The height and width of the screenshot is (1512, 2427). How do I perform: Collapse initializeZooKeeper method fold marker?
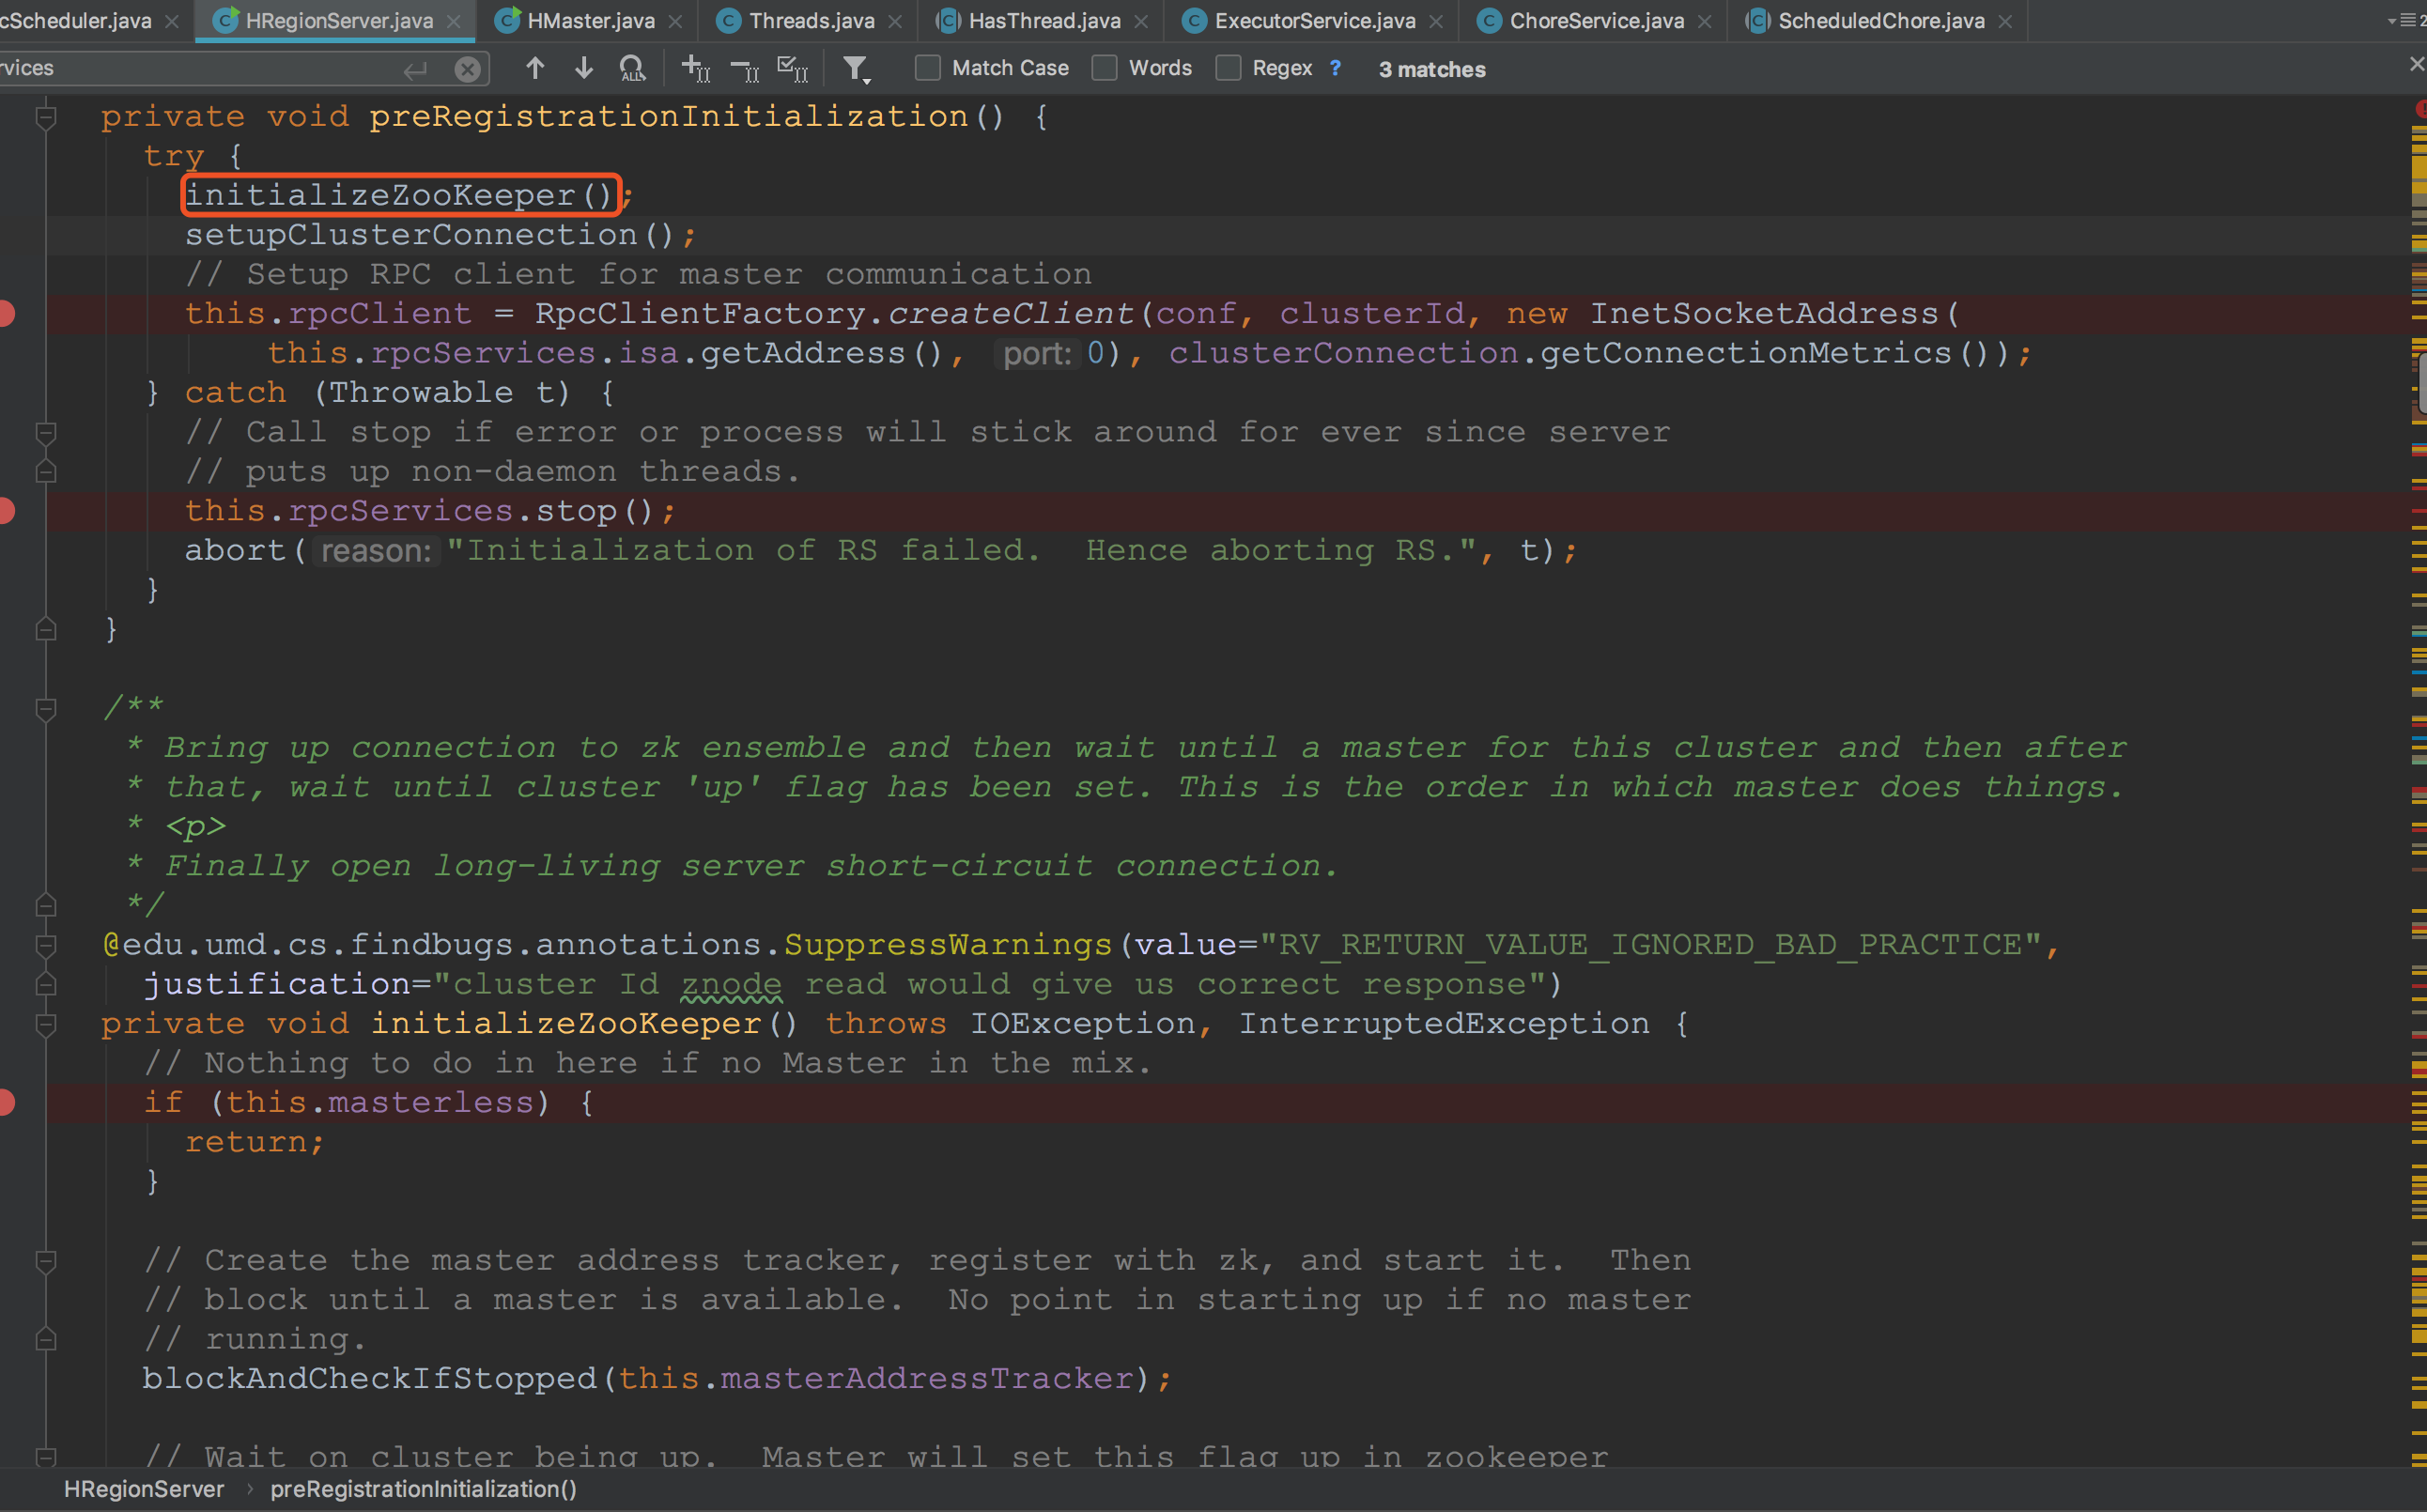pyautogui.click(x=46, y=1024)
